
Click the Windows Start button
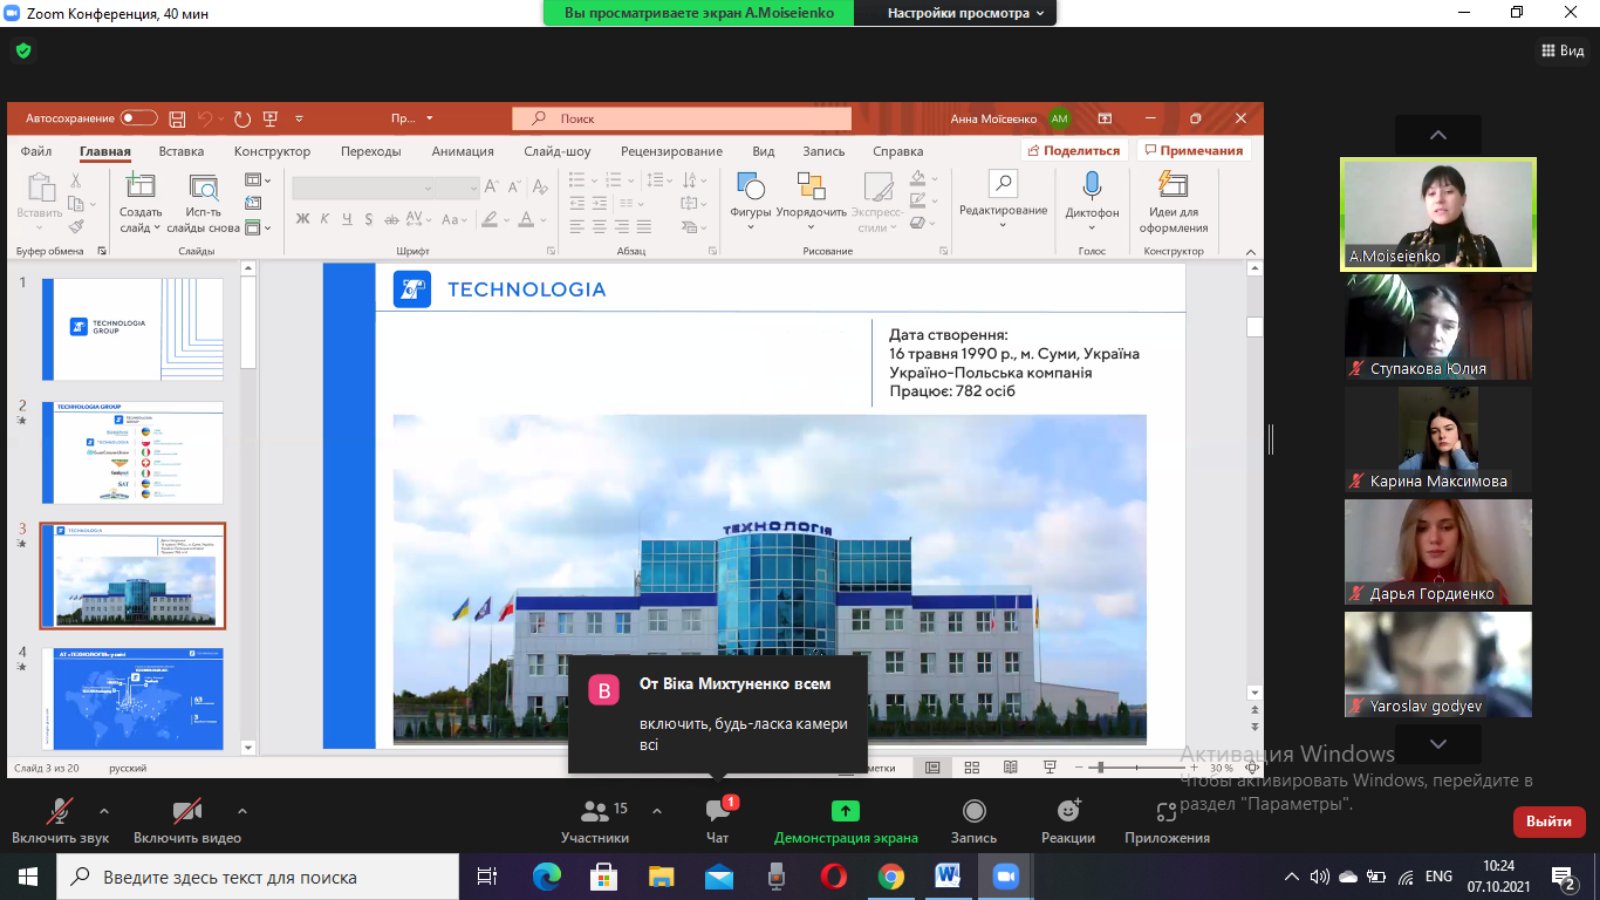pos(27,877)
